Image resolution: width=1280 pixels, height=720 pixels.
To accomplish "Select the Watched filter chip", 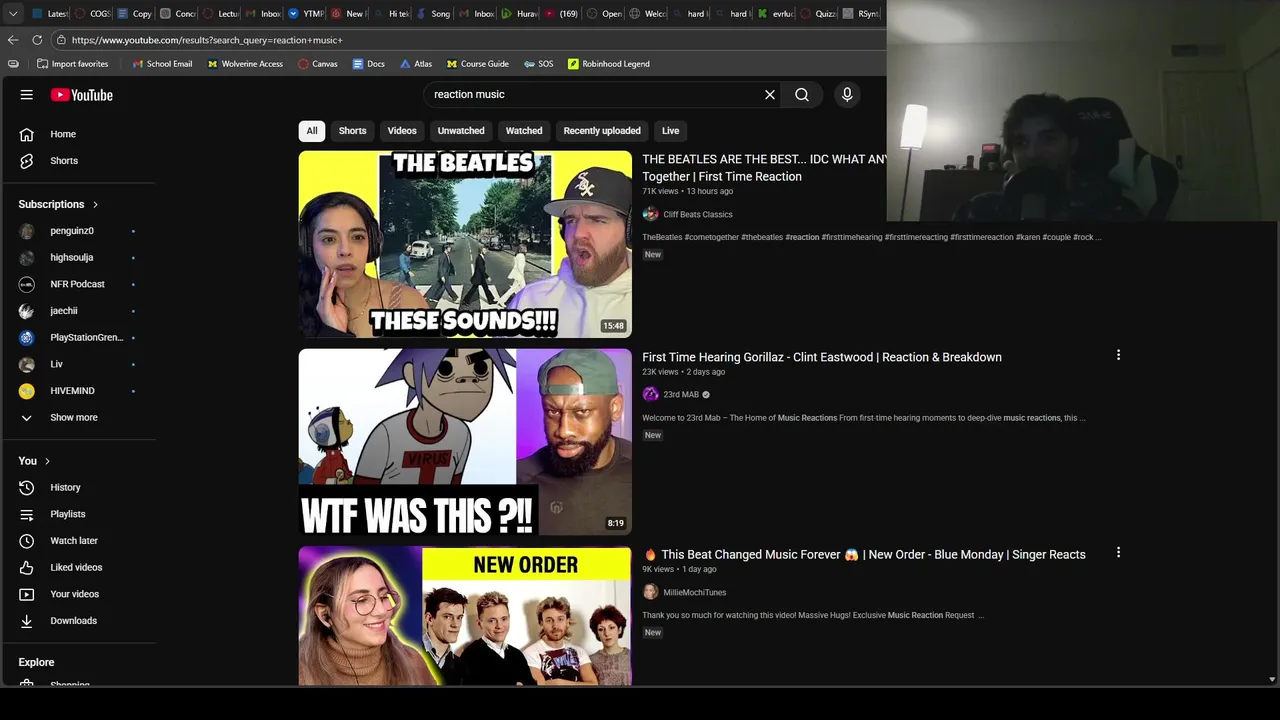I will point(524,131).
